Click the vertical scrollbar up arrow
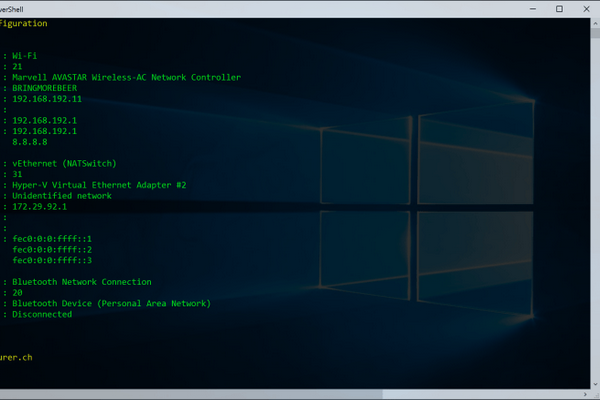Image resolution: width=600 pixels, height=400 pixels. tap(594, 23)
